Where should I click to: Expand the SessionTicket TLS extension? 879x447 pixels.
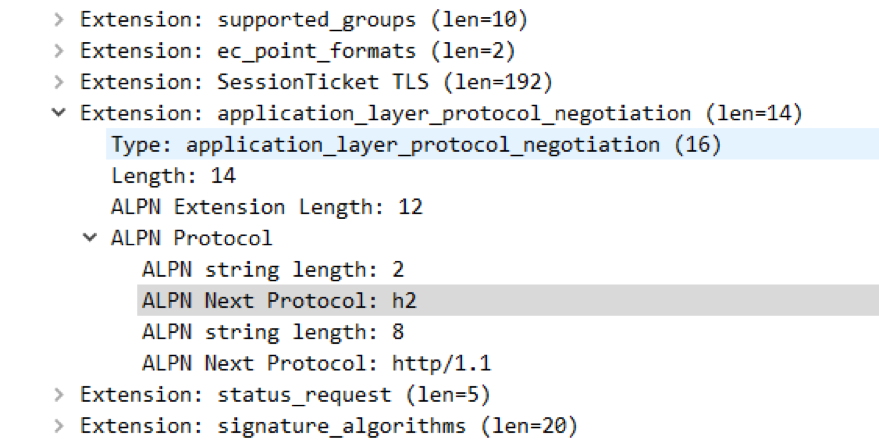click(x=59, y=82)
